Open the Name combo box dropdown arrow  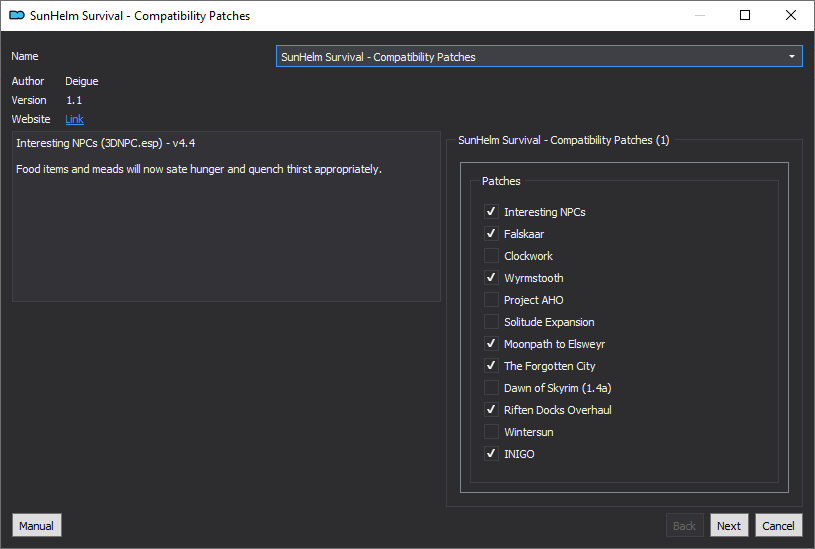792,57
